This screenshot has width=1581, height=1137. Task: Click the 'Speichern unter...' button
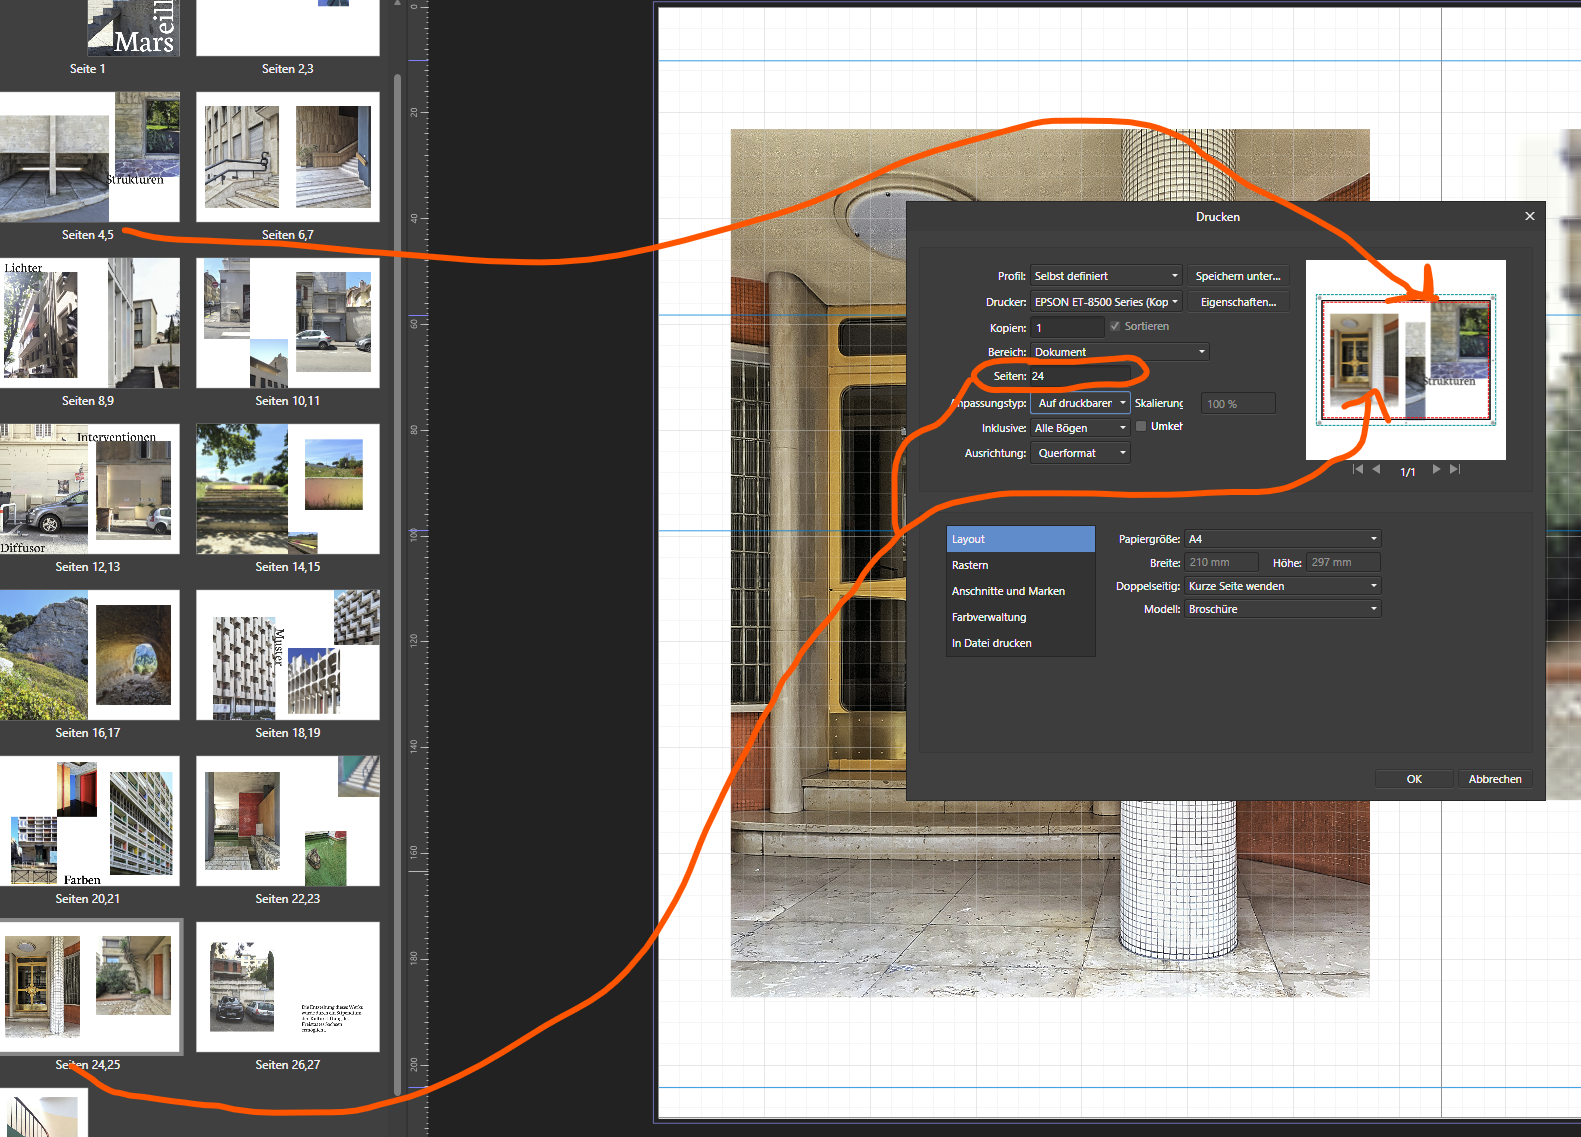1238,276
